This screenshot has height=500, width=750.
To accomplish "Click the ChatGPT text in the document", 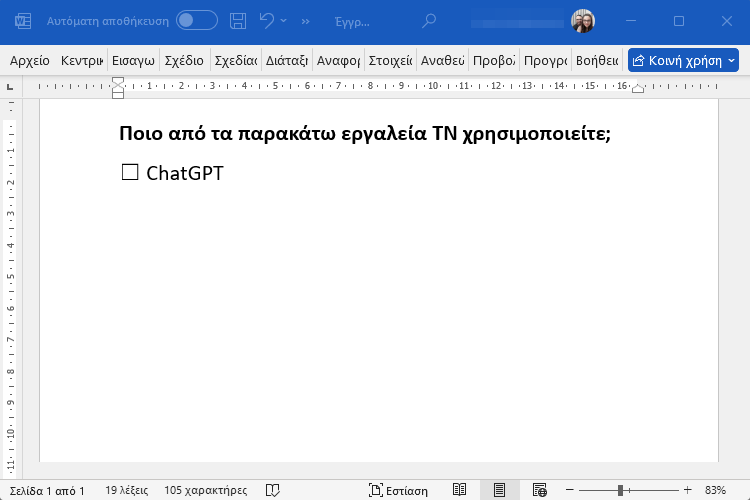I will point(185,173).
